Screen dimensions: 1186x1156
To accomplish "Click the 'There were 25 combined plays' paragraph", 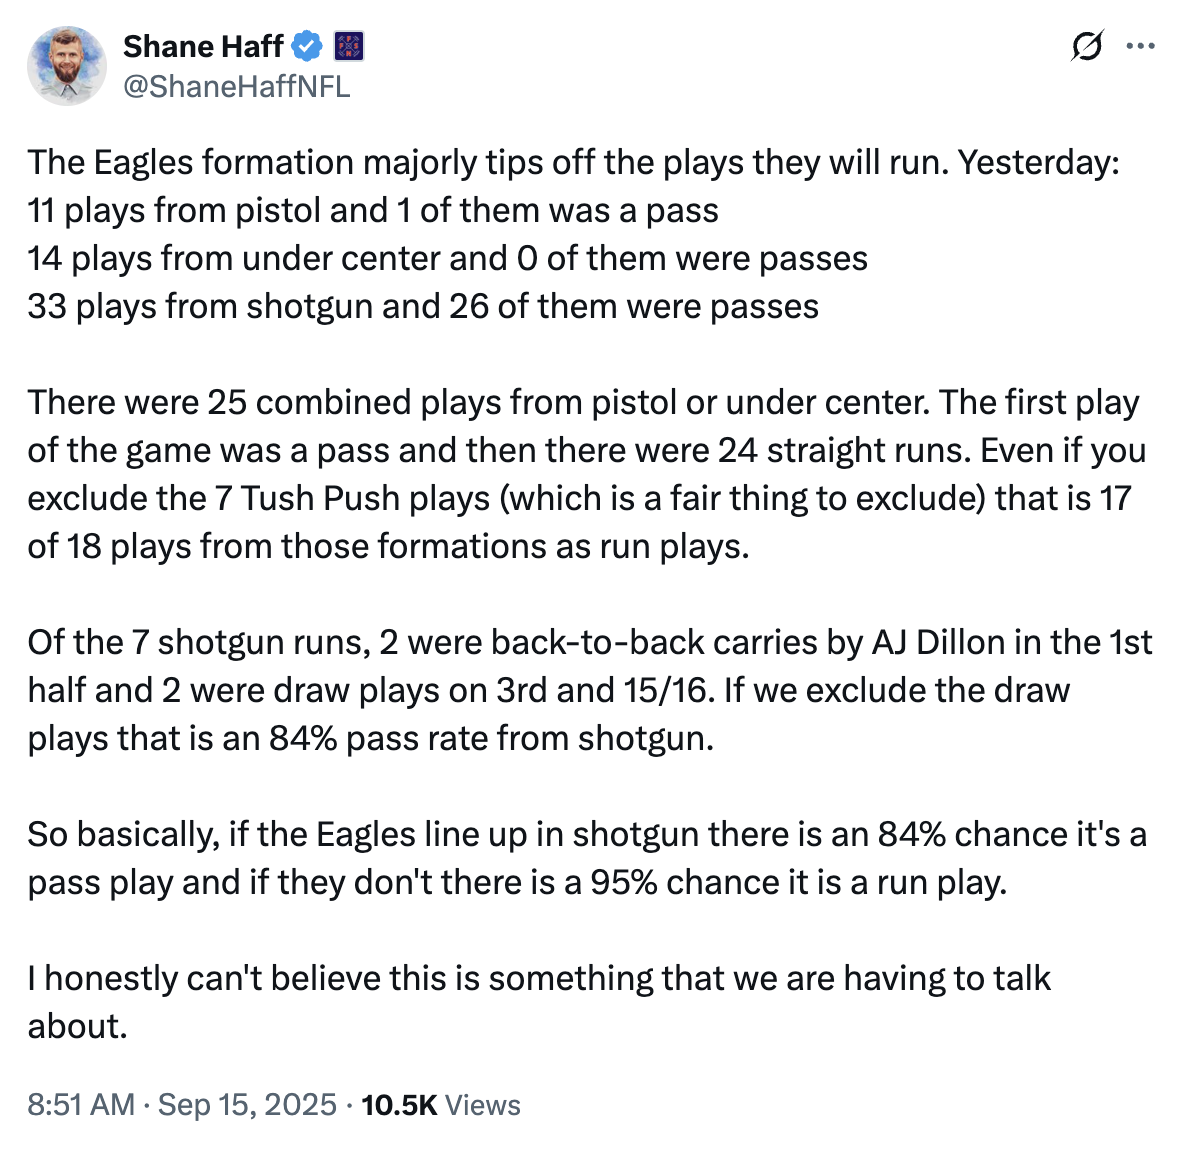I will tap(587, 474).
